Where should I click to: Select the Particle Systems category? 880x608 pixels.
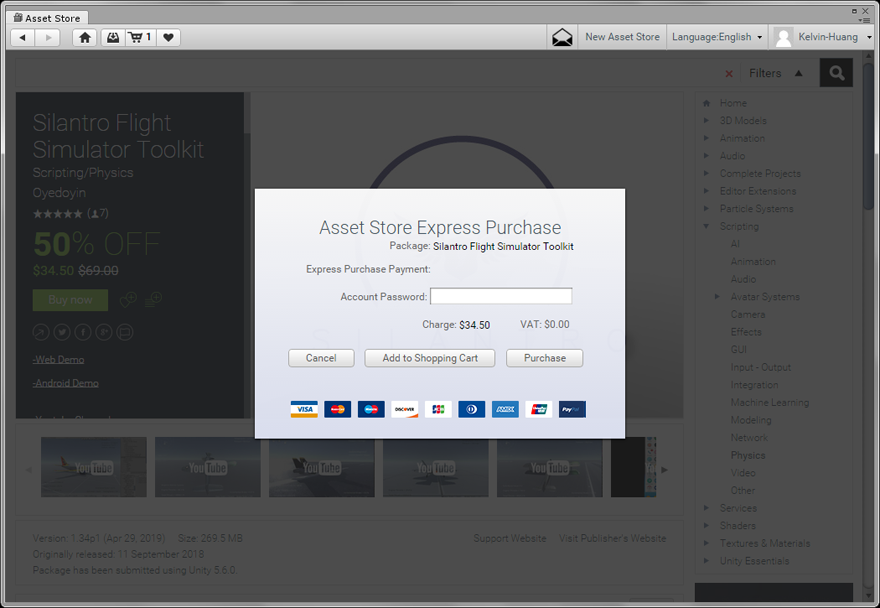(x=756, y=209)
